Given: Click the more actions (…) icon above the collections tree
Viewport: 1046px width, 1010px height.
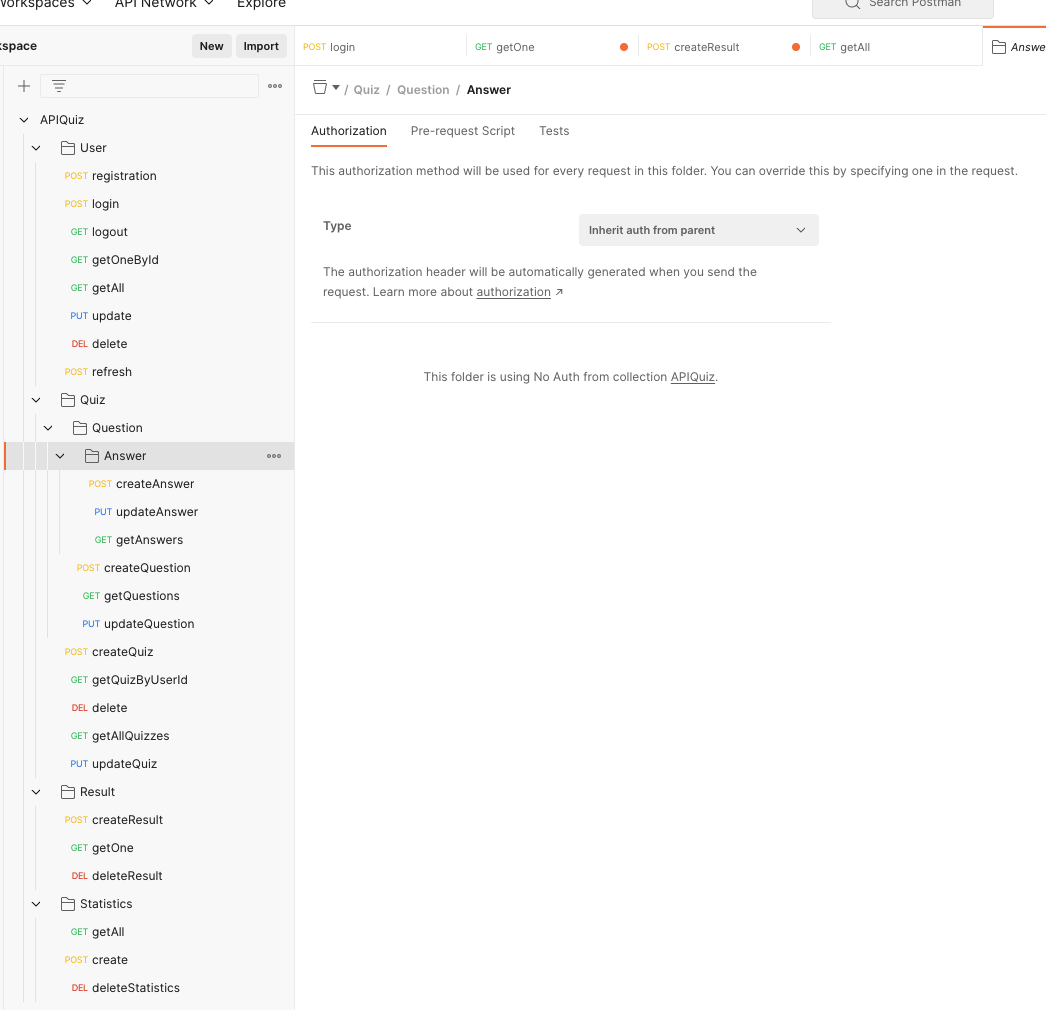Looking at the screenshot, I should pyautogui.click(x=275, y=86).
